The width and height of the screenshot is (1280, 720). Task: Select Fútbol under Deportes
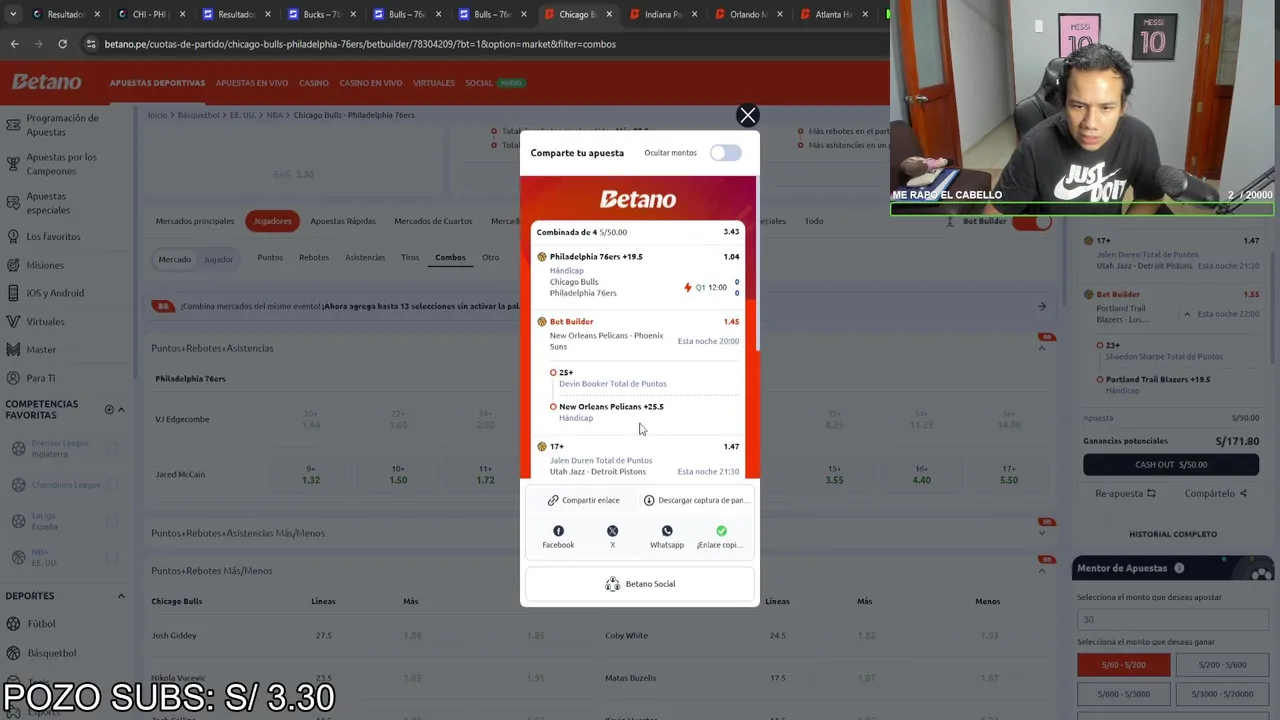point(41,624)
